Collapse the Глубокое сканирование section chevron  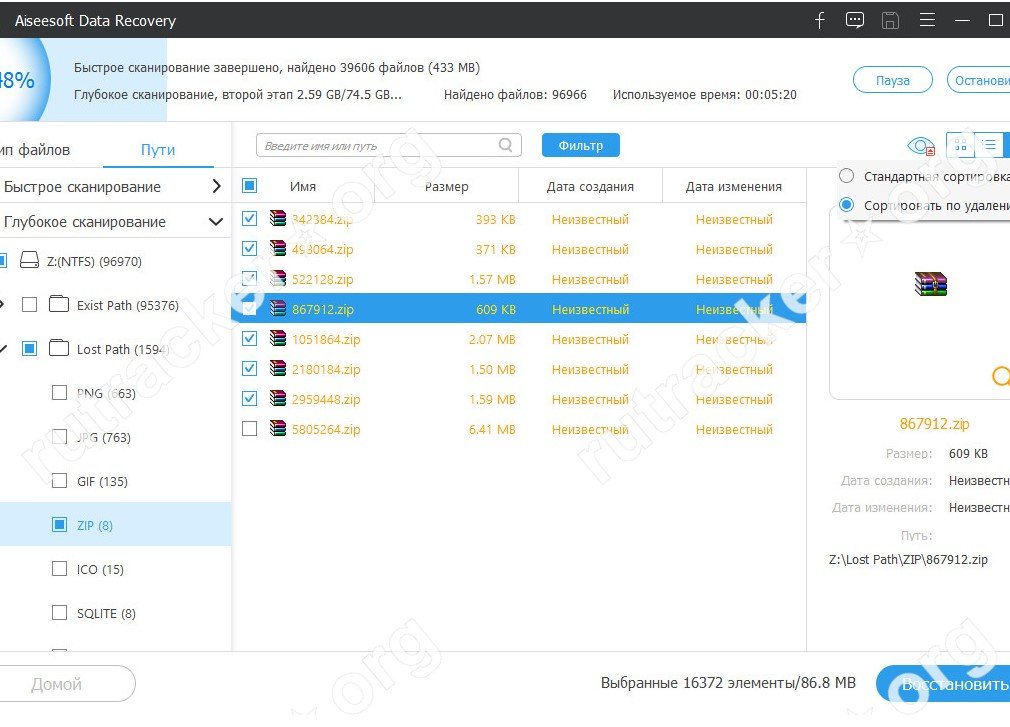pyautogui.click(x=216, y=222)
